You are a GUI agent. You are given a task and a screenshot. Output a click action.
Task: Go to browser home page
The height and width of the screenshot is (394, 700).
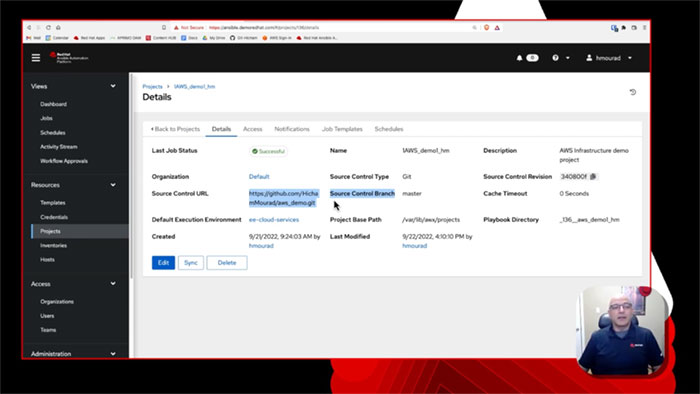[x=58, y=27]
